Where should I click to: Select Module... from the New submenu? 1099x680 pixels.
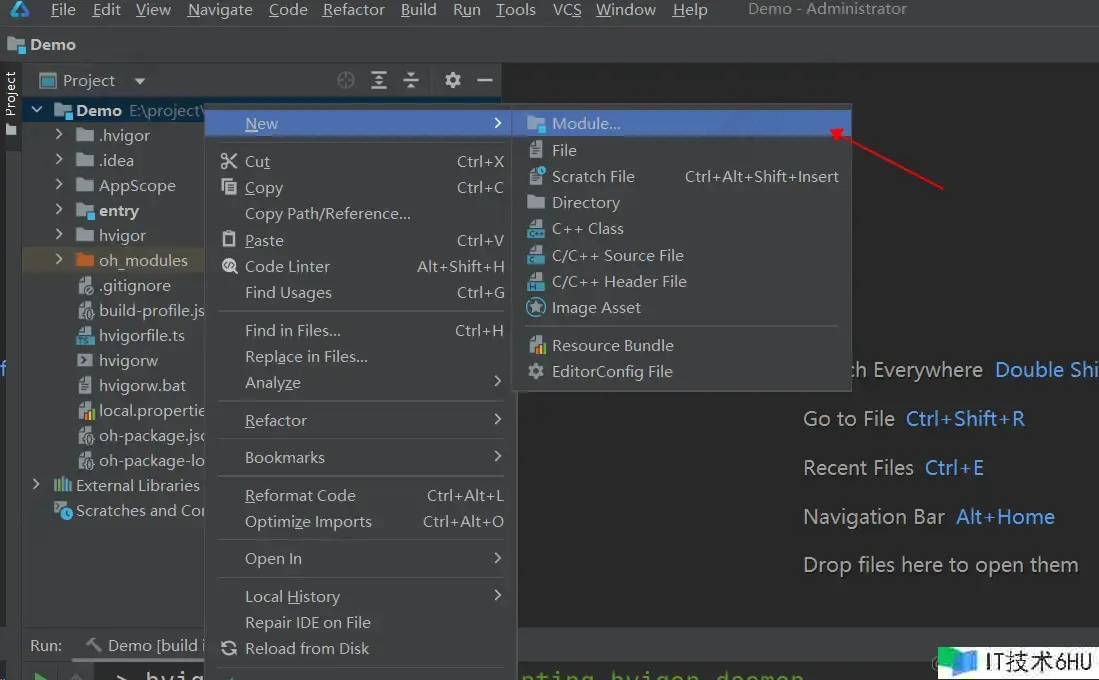pos(586,124)
